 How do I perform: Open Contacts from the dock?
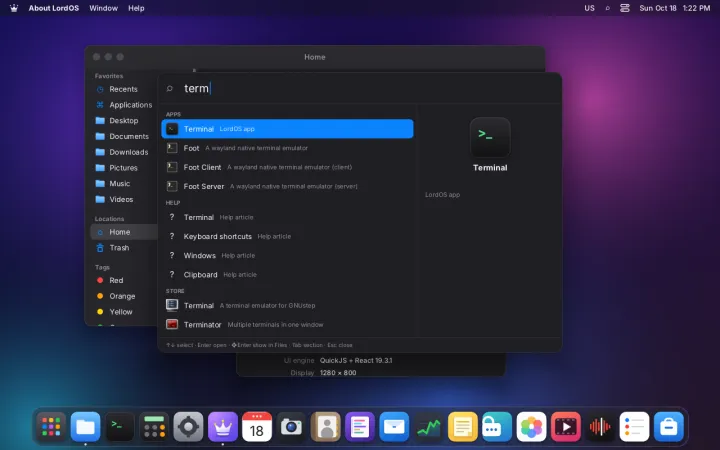coord(326,427)
